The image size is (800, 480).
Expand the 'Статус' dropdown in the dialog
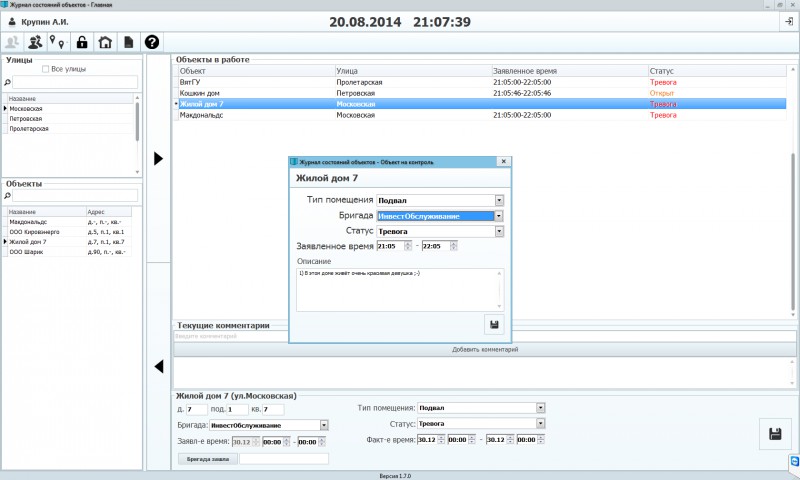tap(499, 231)
